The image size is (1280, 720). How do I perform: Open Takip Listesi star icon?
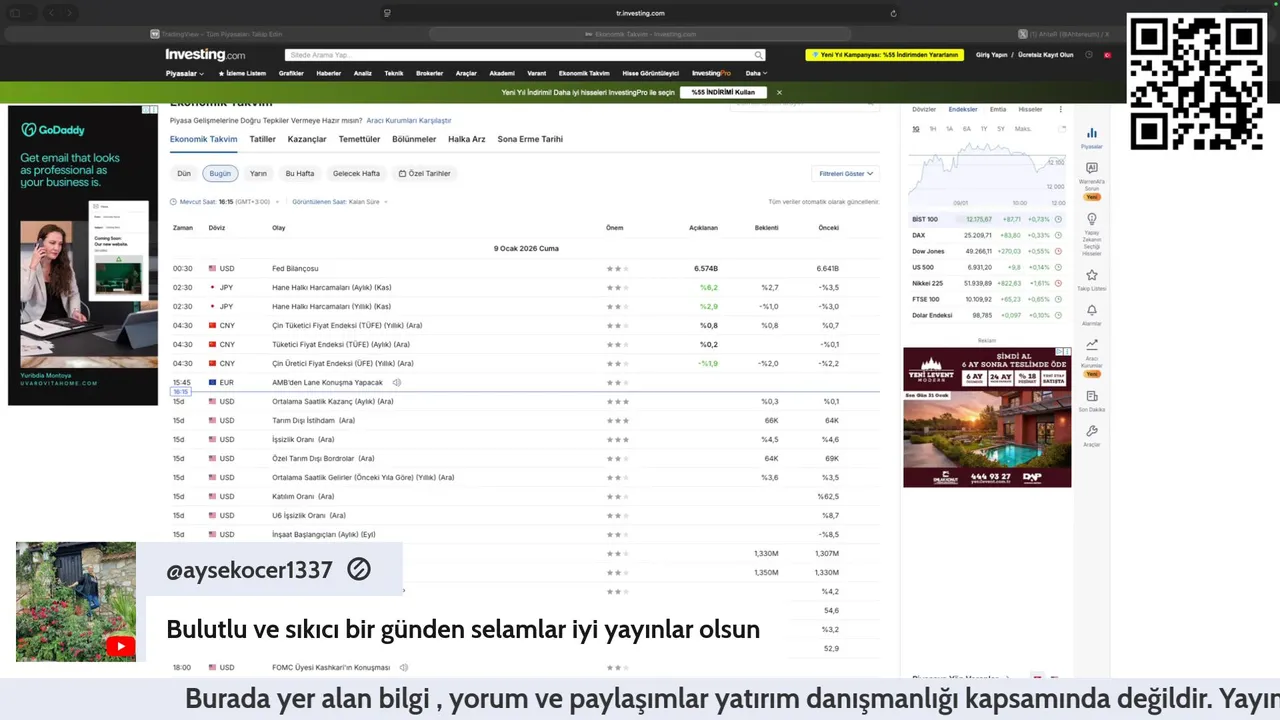(1091, 275)
